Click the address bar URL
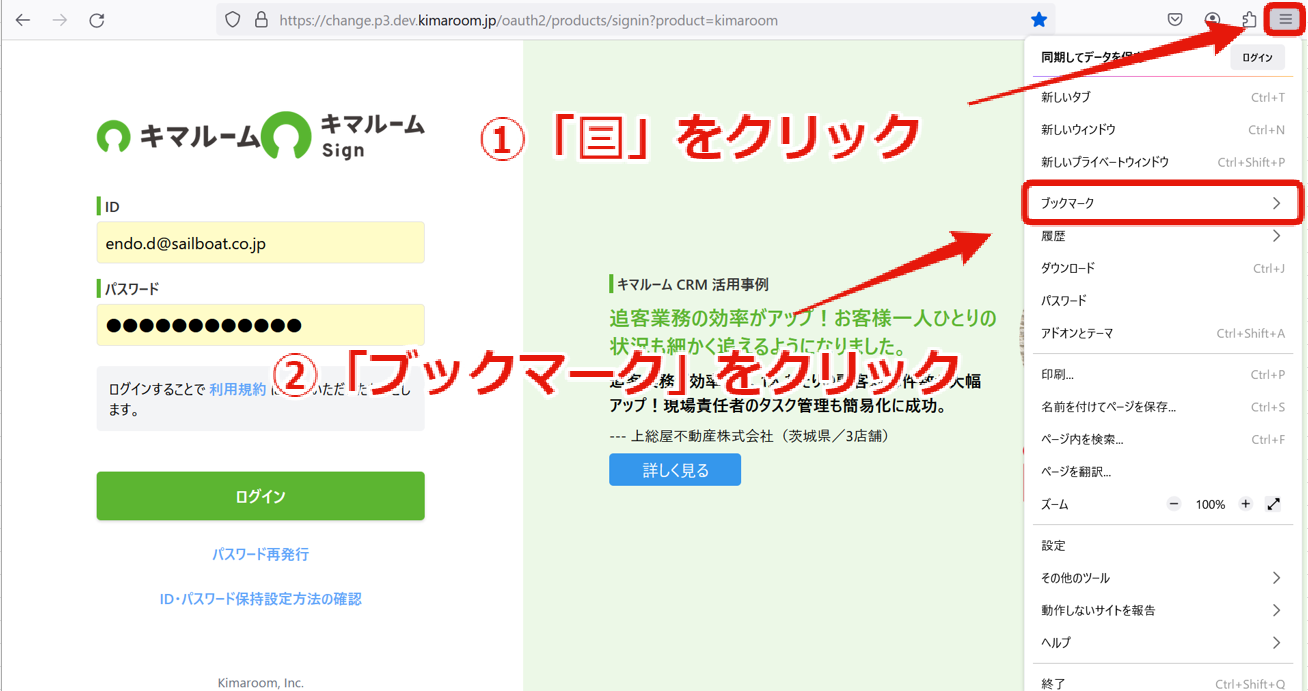Viewport: 1308px width, 691px height. 528,20
